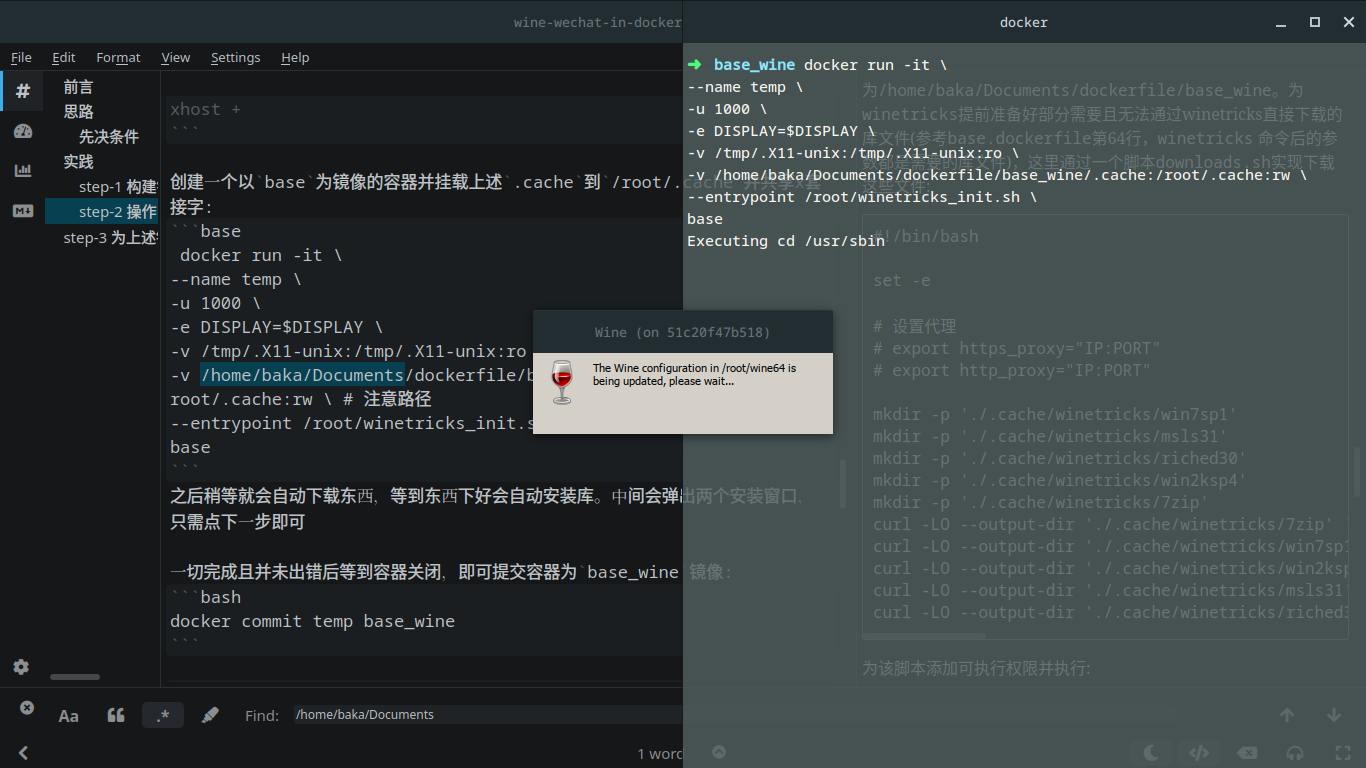This screenshot has height=768, width=1366.
Task: Jump to the previous match with up arrow
Action: click(x=1287, y=715)
